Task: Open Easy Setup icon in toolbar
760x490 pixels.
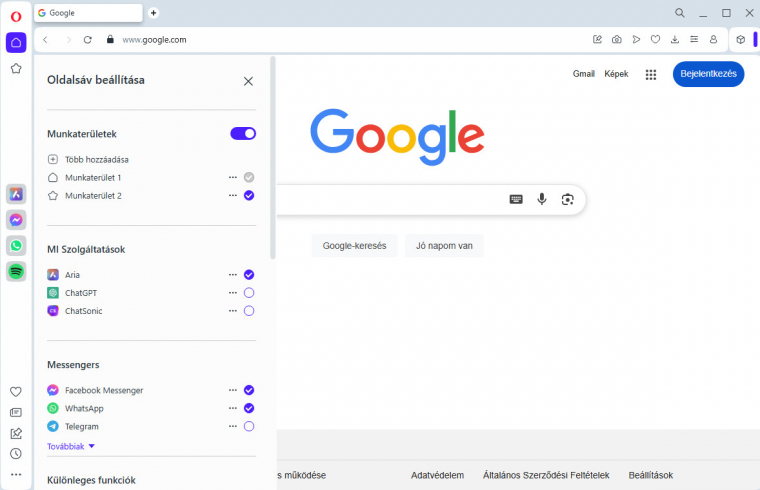Action: 694,40
